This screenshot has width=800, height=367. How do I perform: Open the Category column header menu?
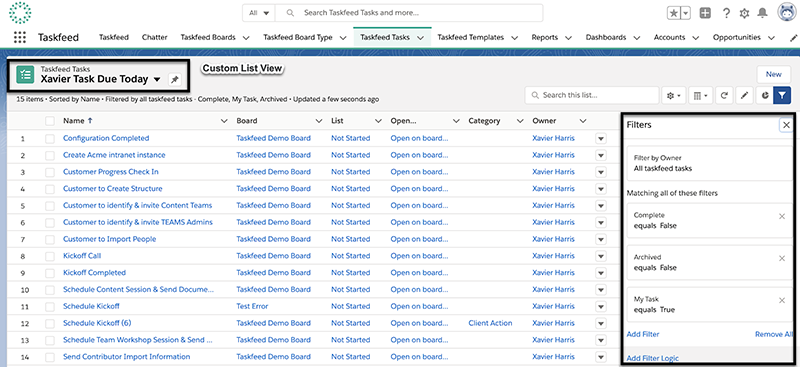pyautogui.click(x=520, y=121)
